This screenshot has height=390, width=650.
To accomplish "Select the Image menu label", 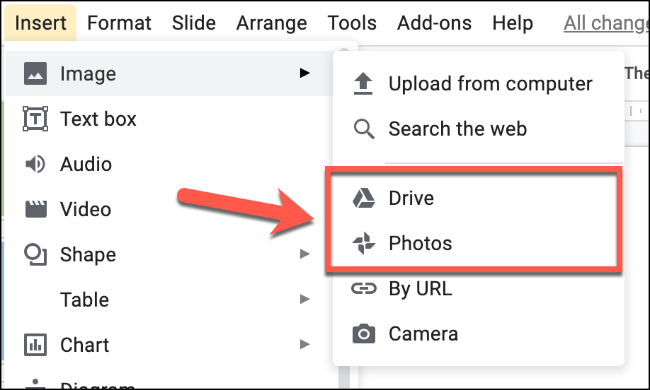I will click(x=88, y=74).
